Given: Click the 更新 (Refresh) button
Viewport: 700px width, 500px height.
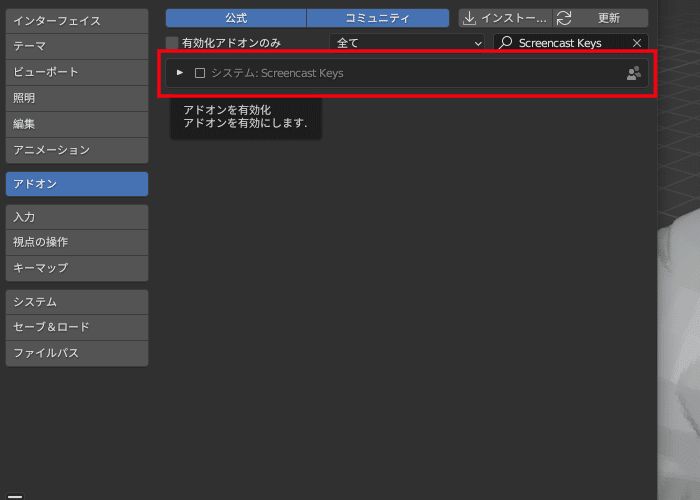Looking at the screenshot, I should (600, 18).
